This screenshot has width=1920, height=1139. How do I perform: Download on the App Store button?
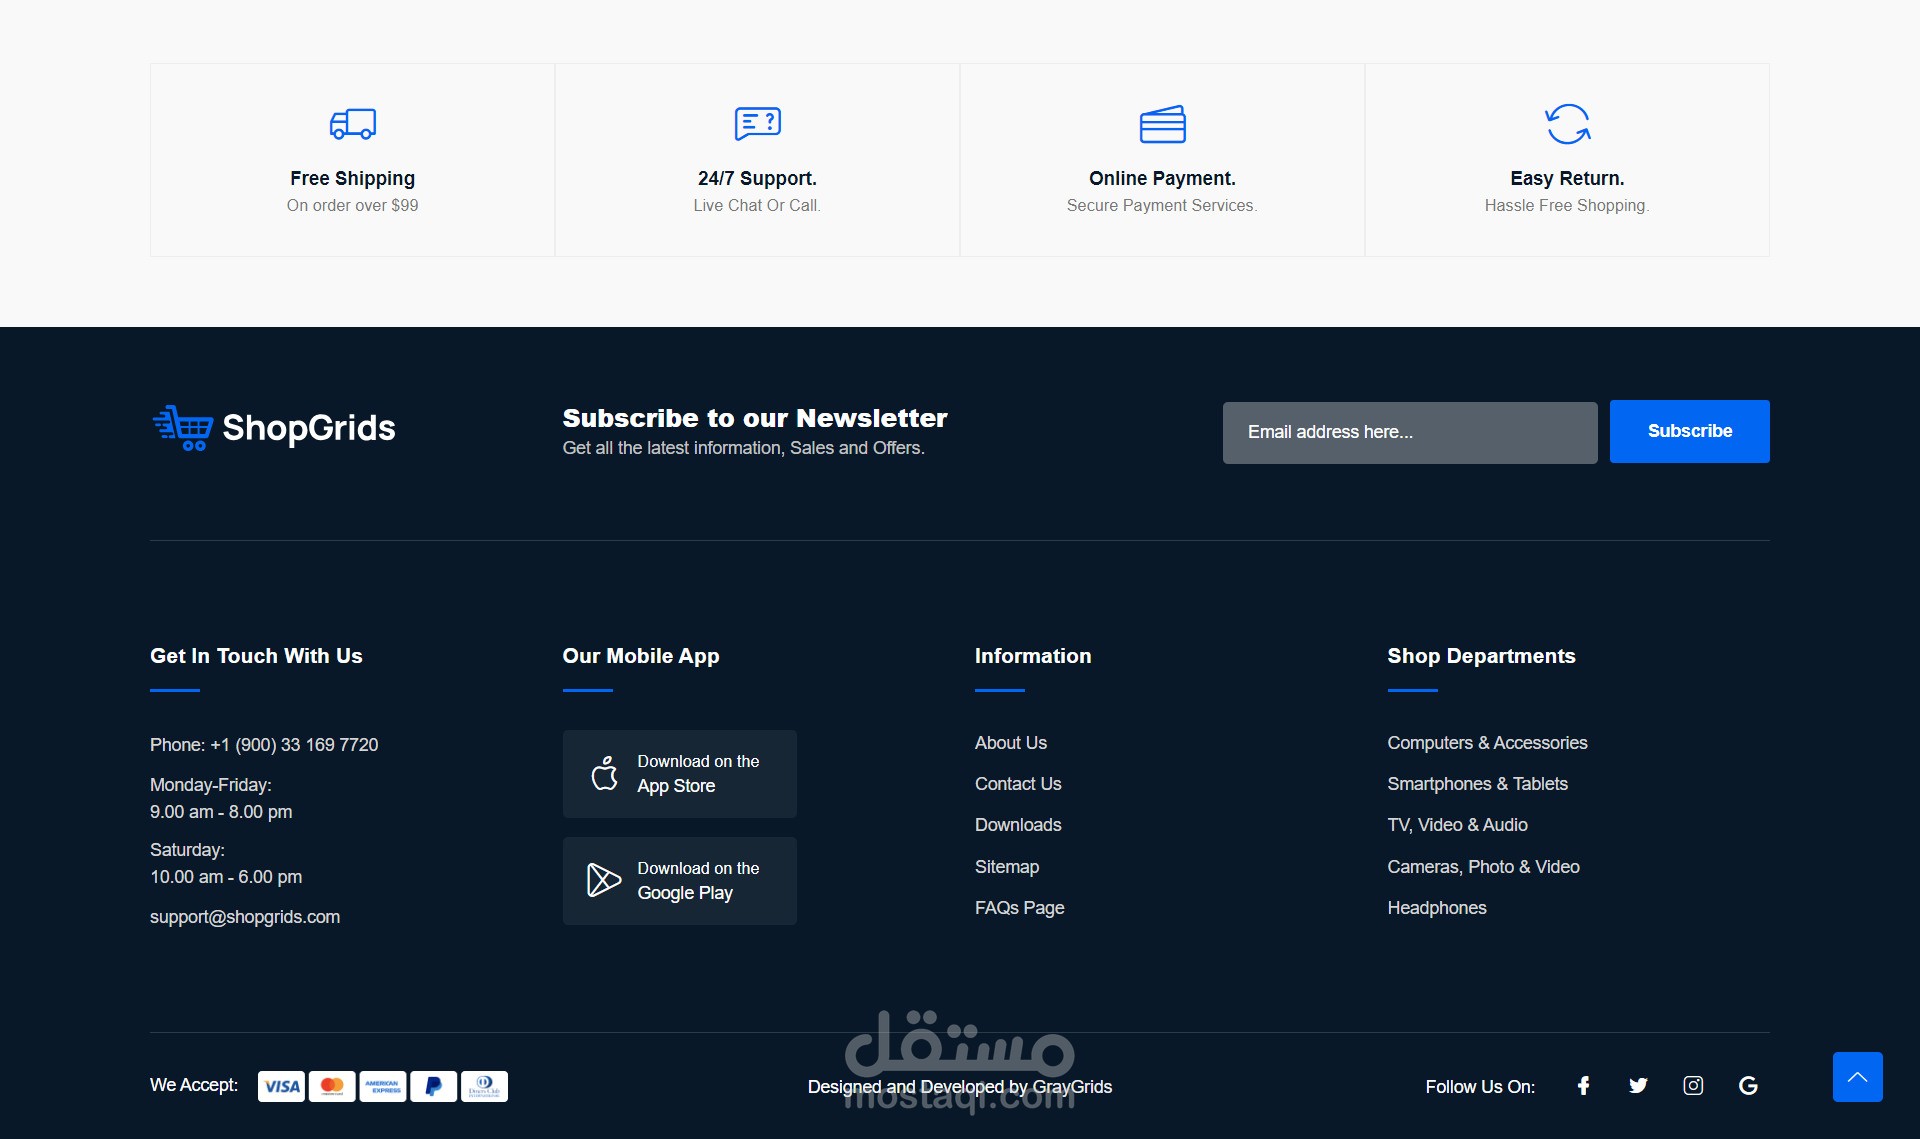[679, 774]
